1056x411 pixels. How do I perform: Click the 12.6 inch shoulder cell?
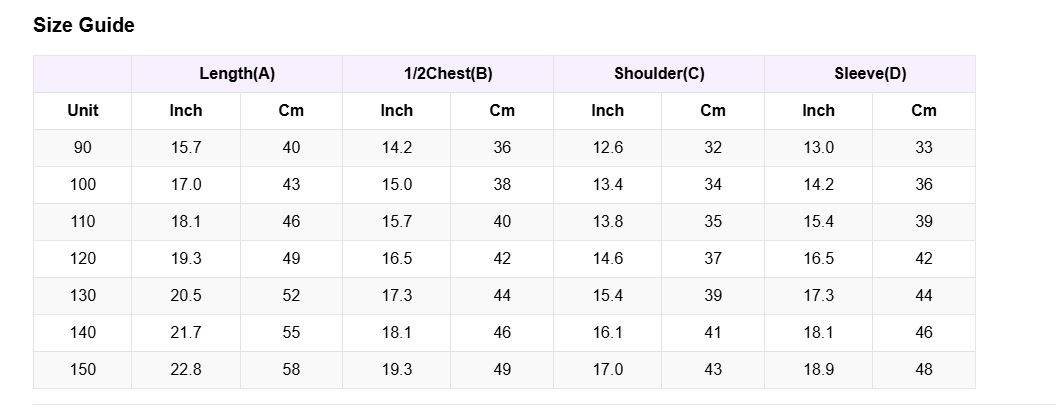point(607,148)
